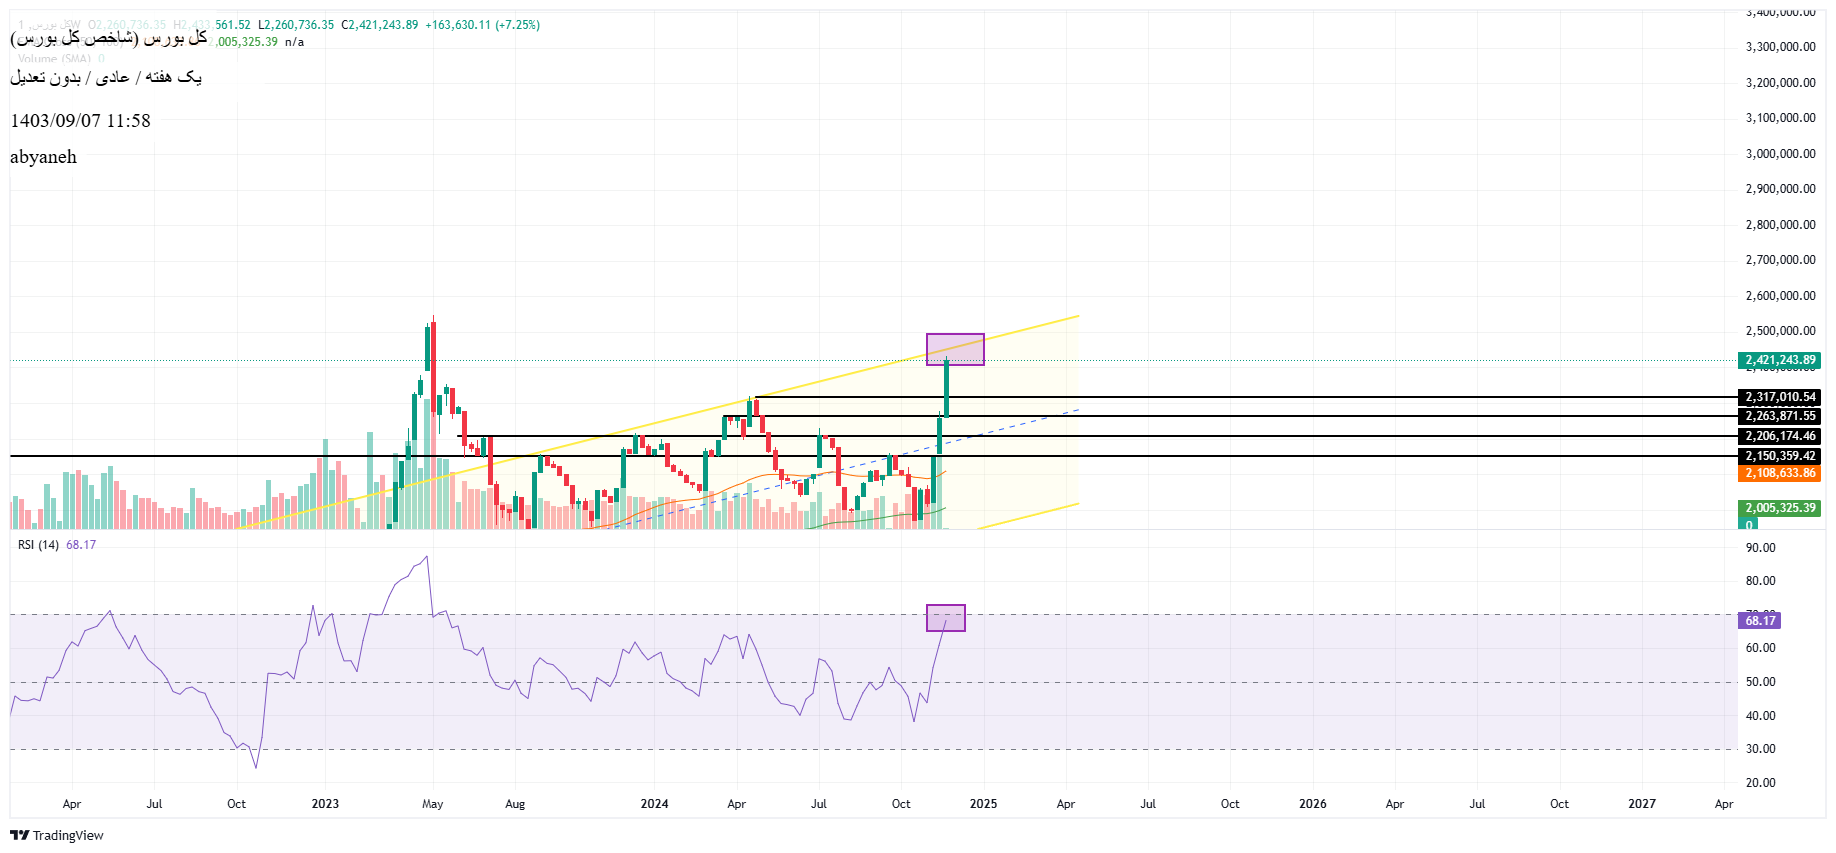Click the +163,630.11 (+7.25%) change value
The height and width of the screenshot is (853, 1836).
tap(482, 25)
